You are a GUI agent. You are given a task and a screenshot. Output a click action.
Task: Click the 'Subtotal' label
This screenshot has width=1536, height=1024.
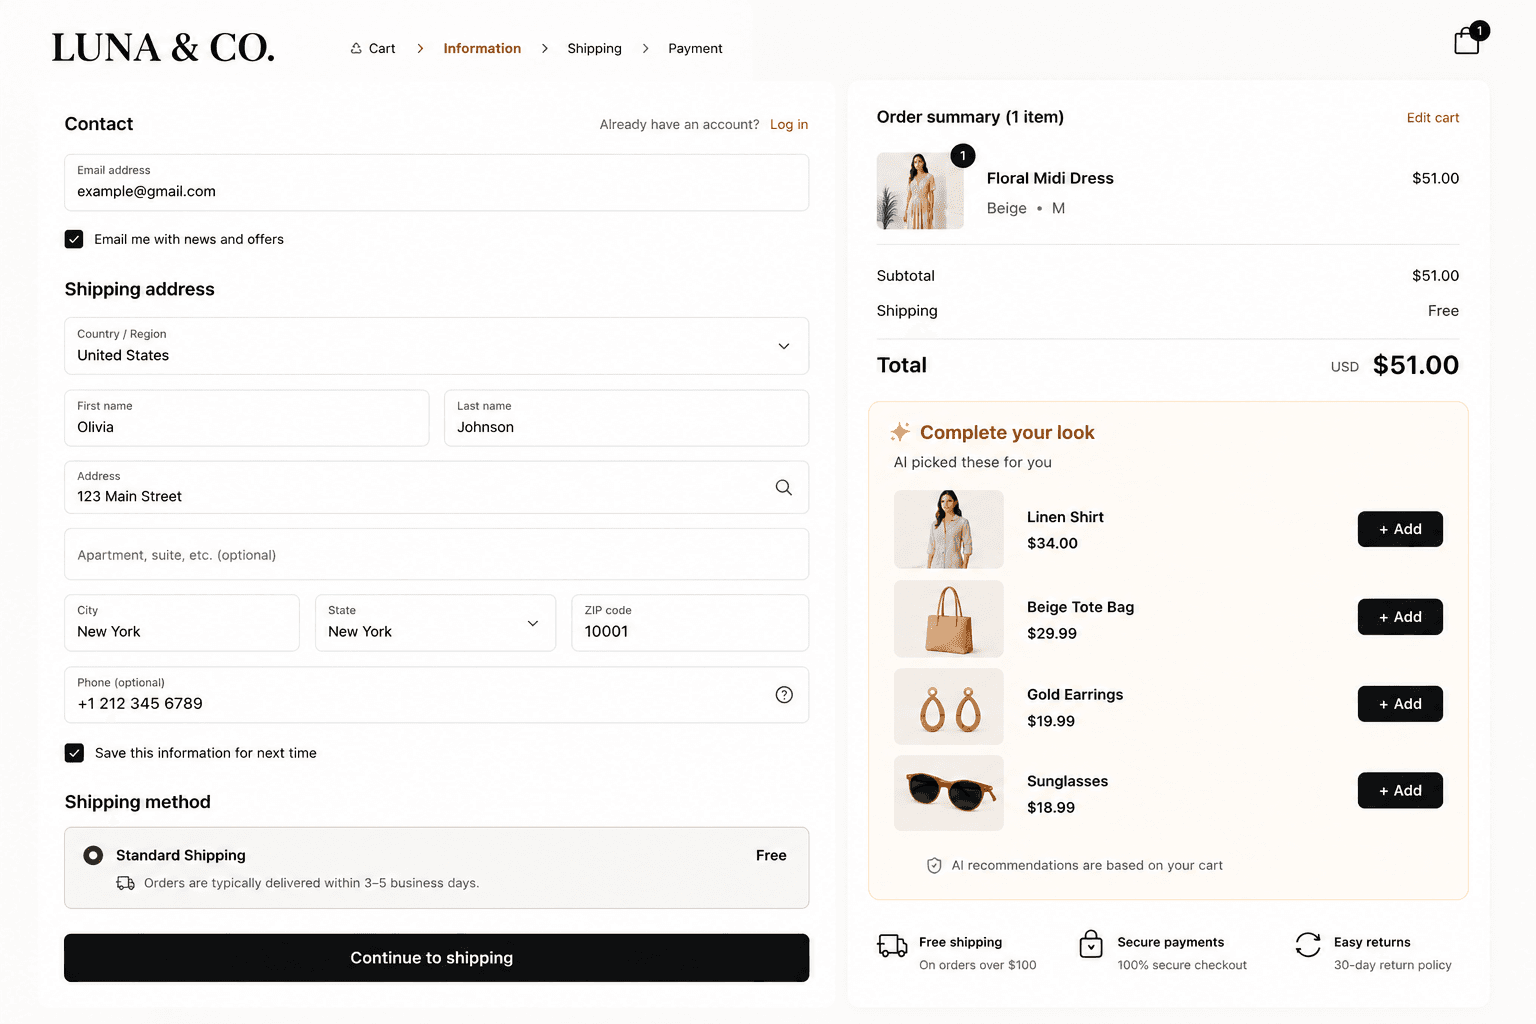click(x=906, y=276)
